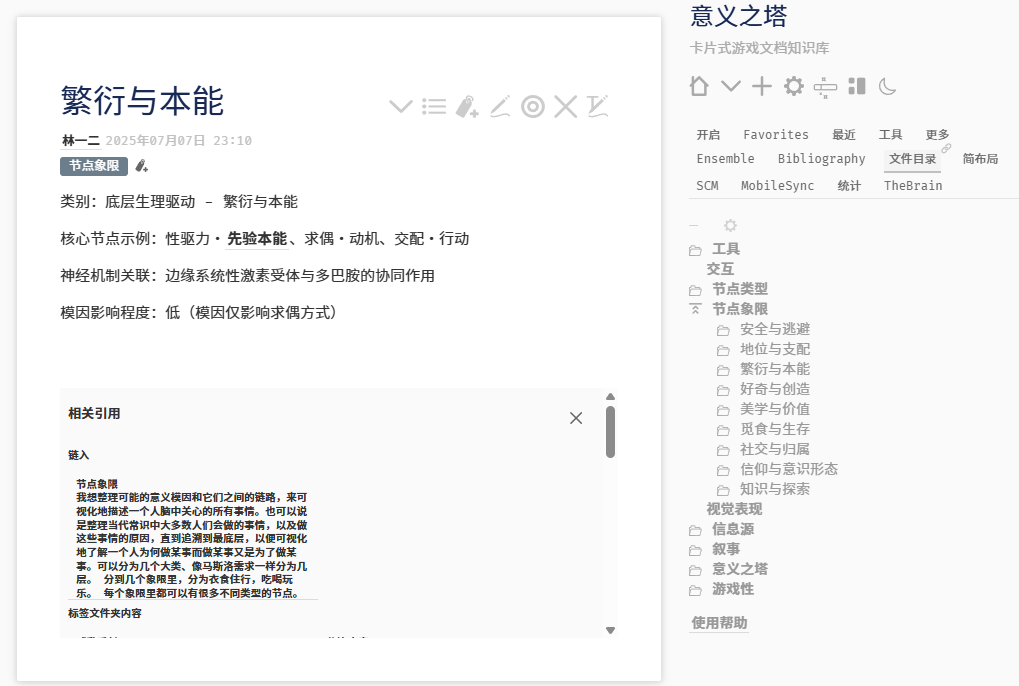Image resolution: width=1019 pixels, height=686 pixels.
Task: Expand the 安全与逃避 folder icon
Action: (x=723, y=330)
